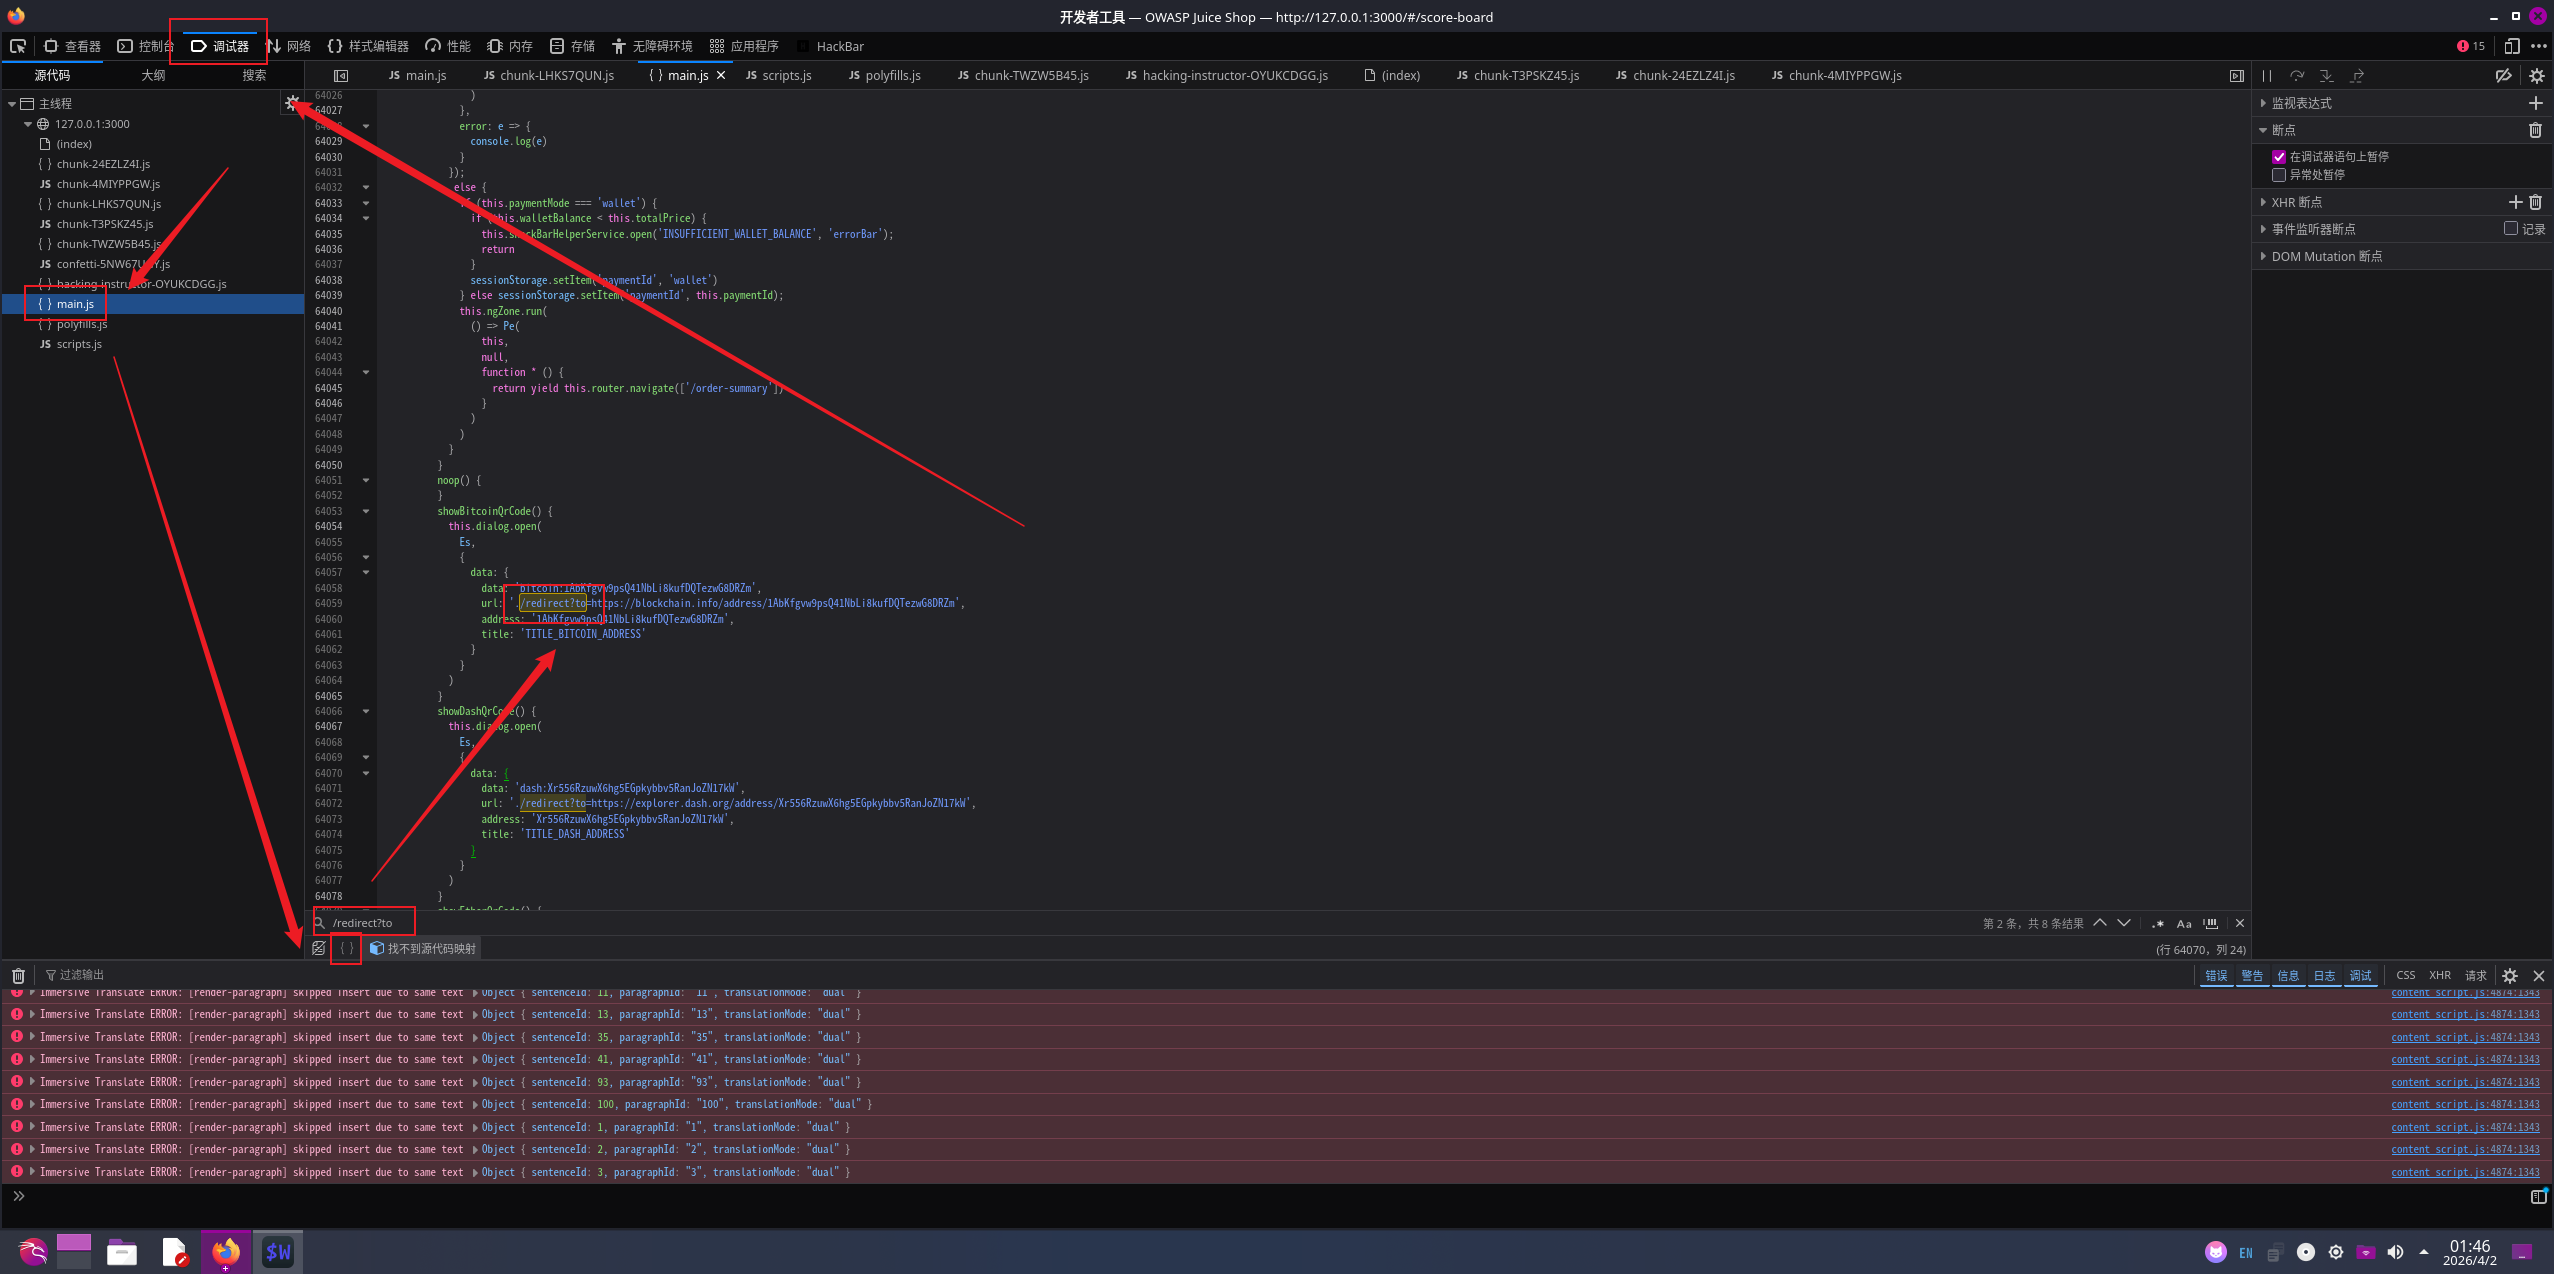
Task: Open content_script.js link for sentenceId 41
Action: [2465, 1060]
